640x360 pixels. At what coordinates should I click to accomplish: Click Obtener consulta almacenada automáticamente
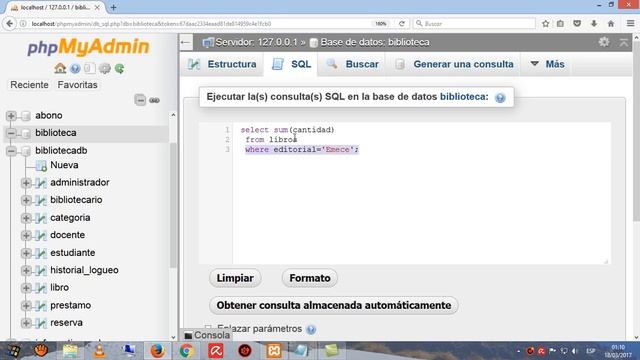[333, 305]
